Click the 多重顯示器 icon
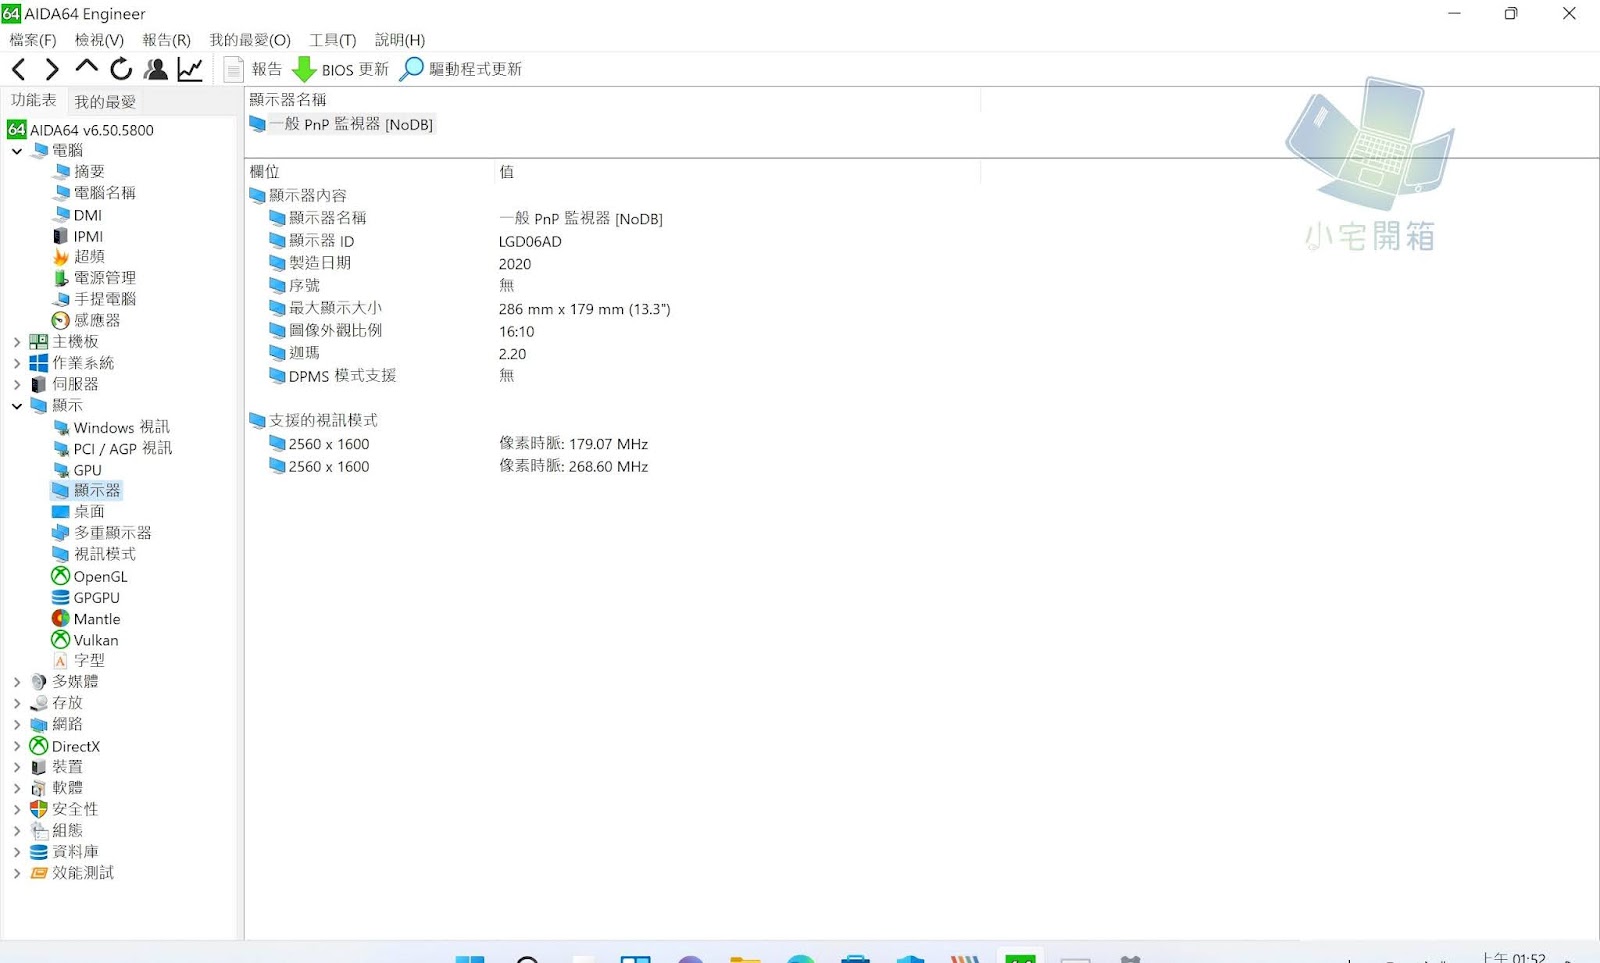 coord(61,533)
